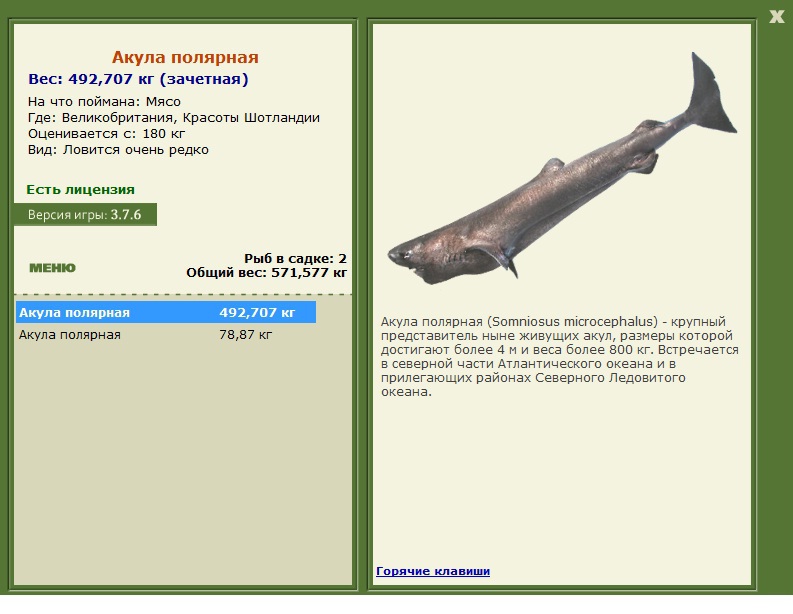
Task: Click the Рыб в садке: 2 counter
Action: pos(295,258)
